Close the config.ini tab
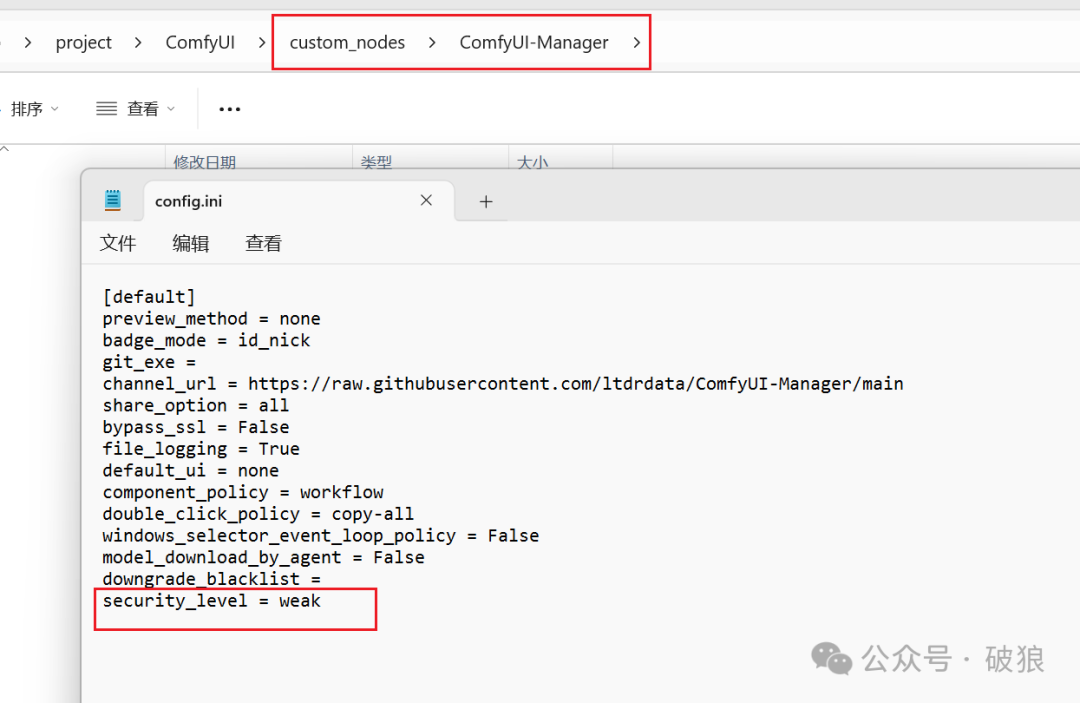Screen dimensions: 1080x703 point(426,200)
